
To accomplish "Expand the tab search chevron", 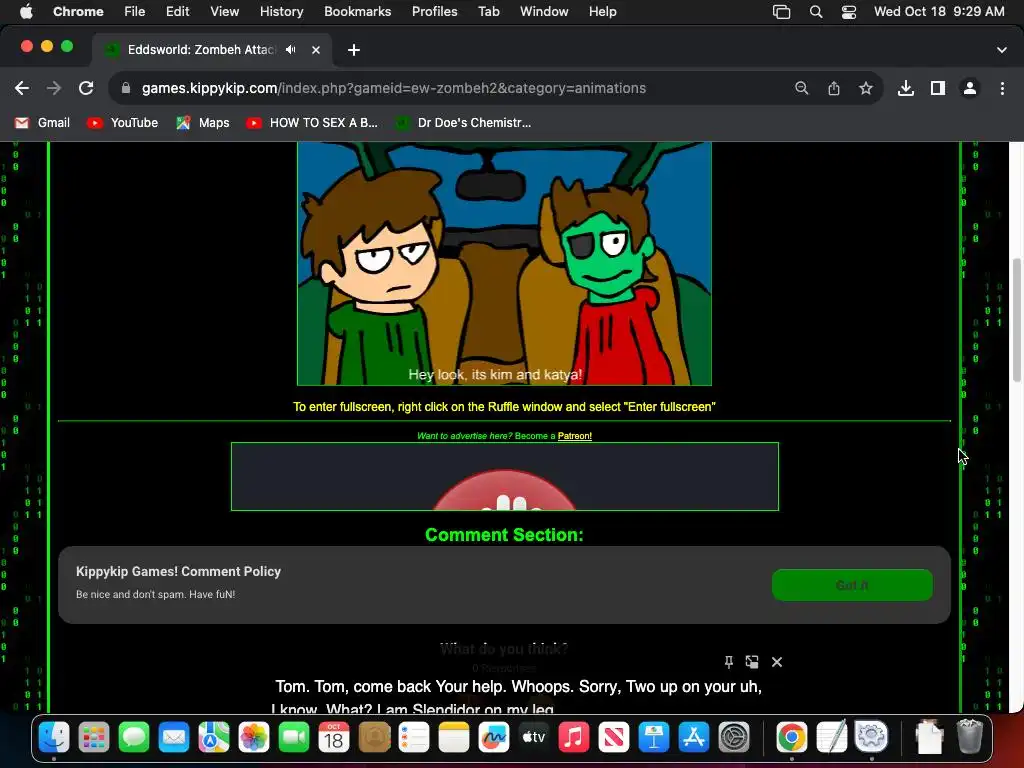I will click(1001, 50).
